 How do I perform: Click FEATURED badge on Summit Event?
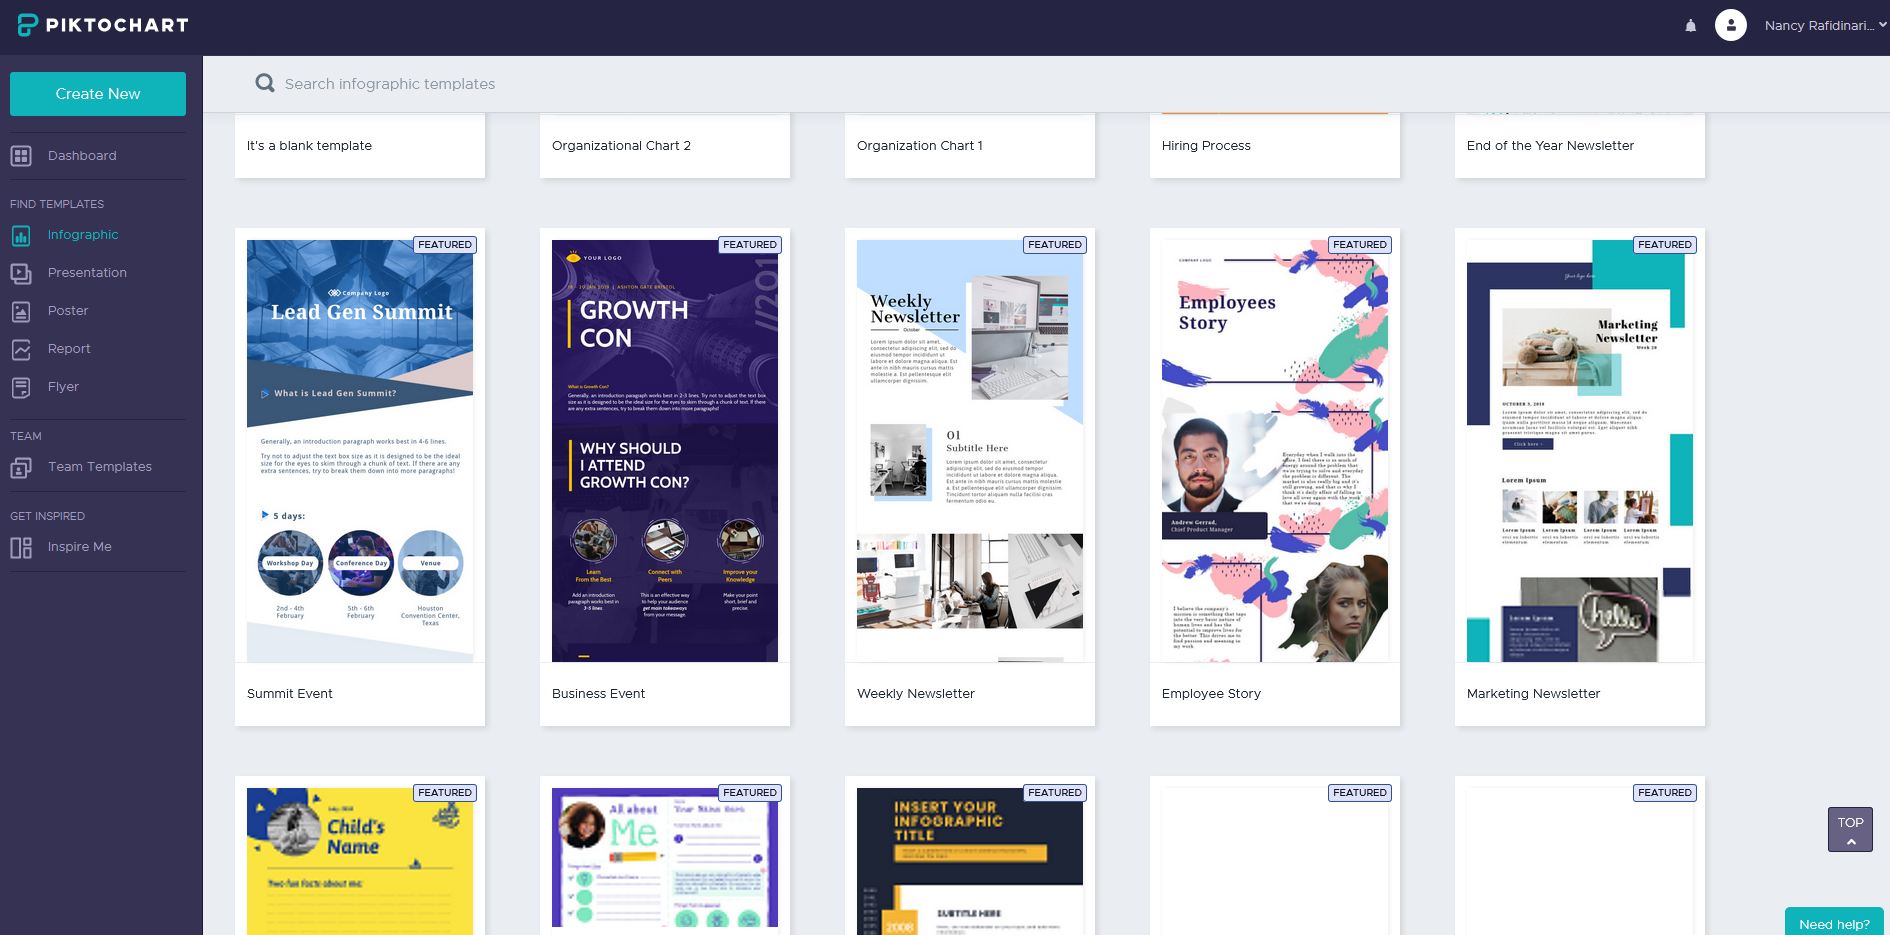point(445,245)
